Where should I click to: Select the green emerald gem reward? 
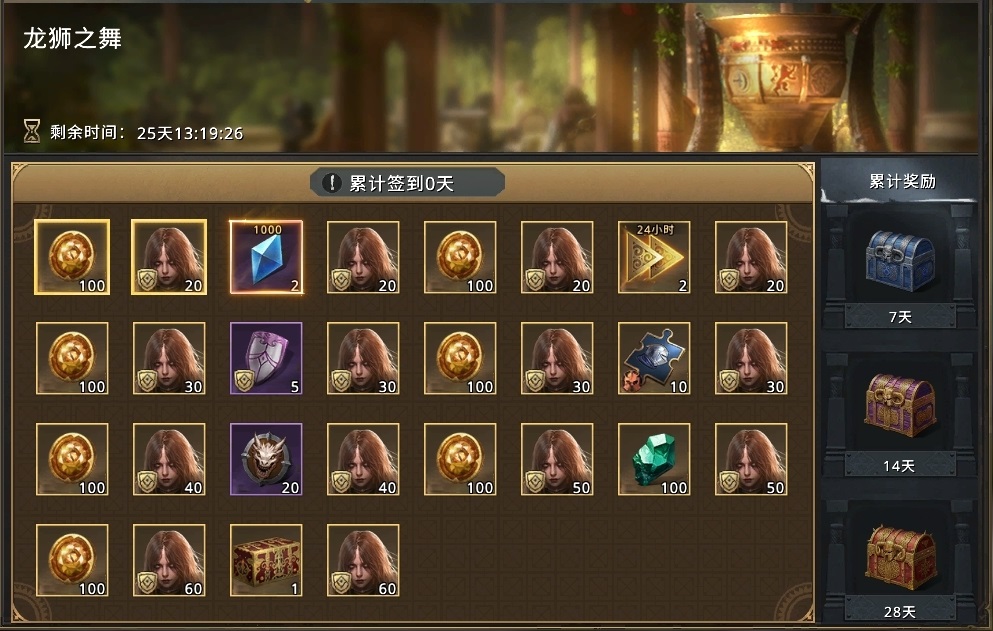pyautogui.click(x=654, y=459)
